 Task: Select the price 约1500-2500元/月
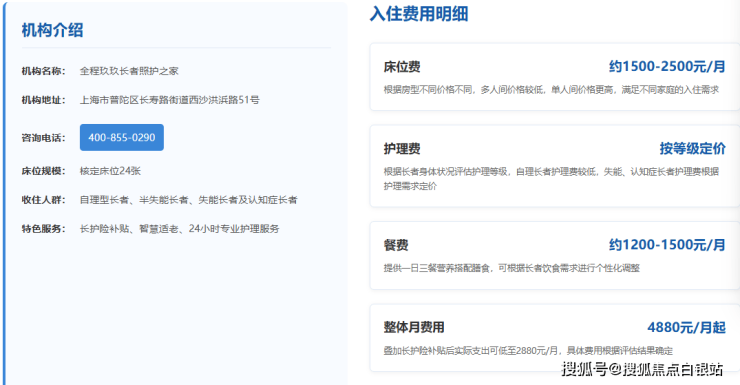667,67
